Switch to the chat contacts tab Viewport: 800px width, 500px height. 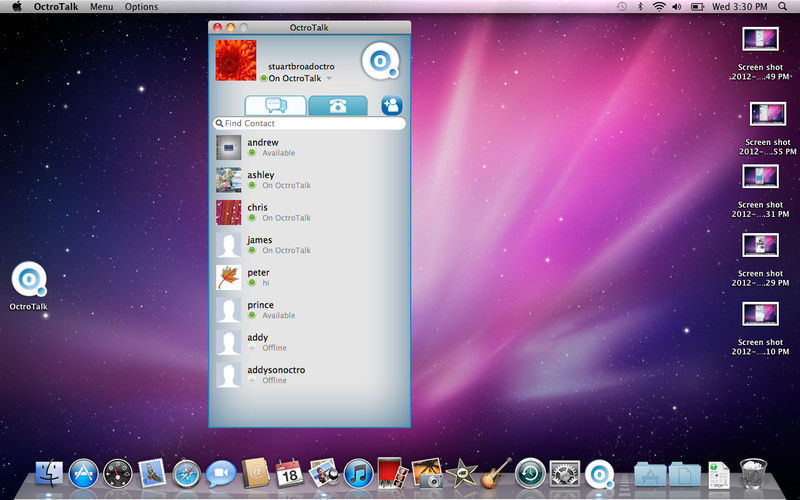(276, 106)
